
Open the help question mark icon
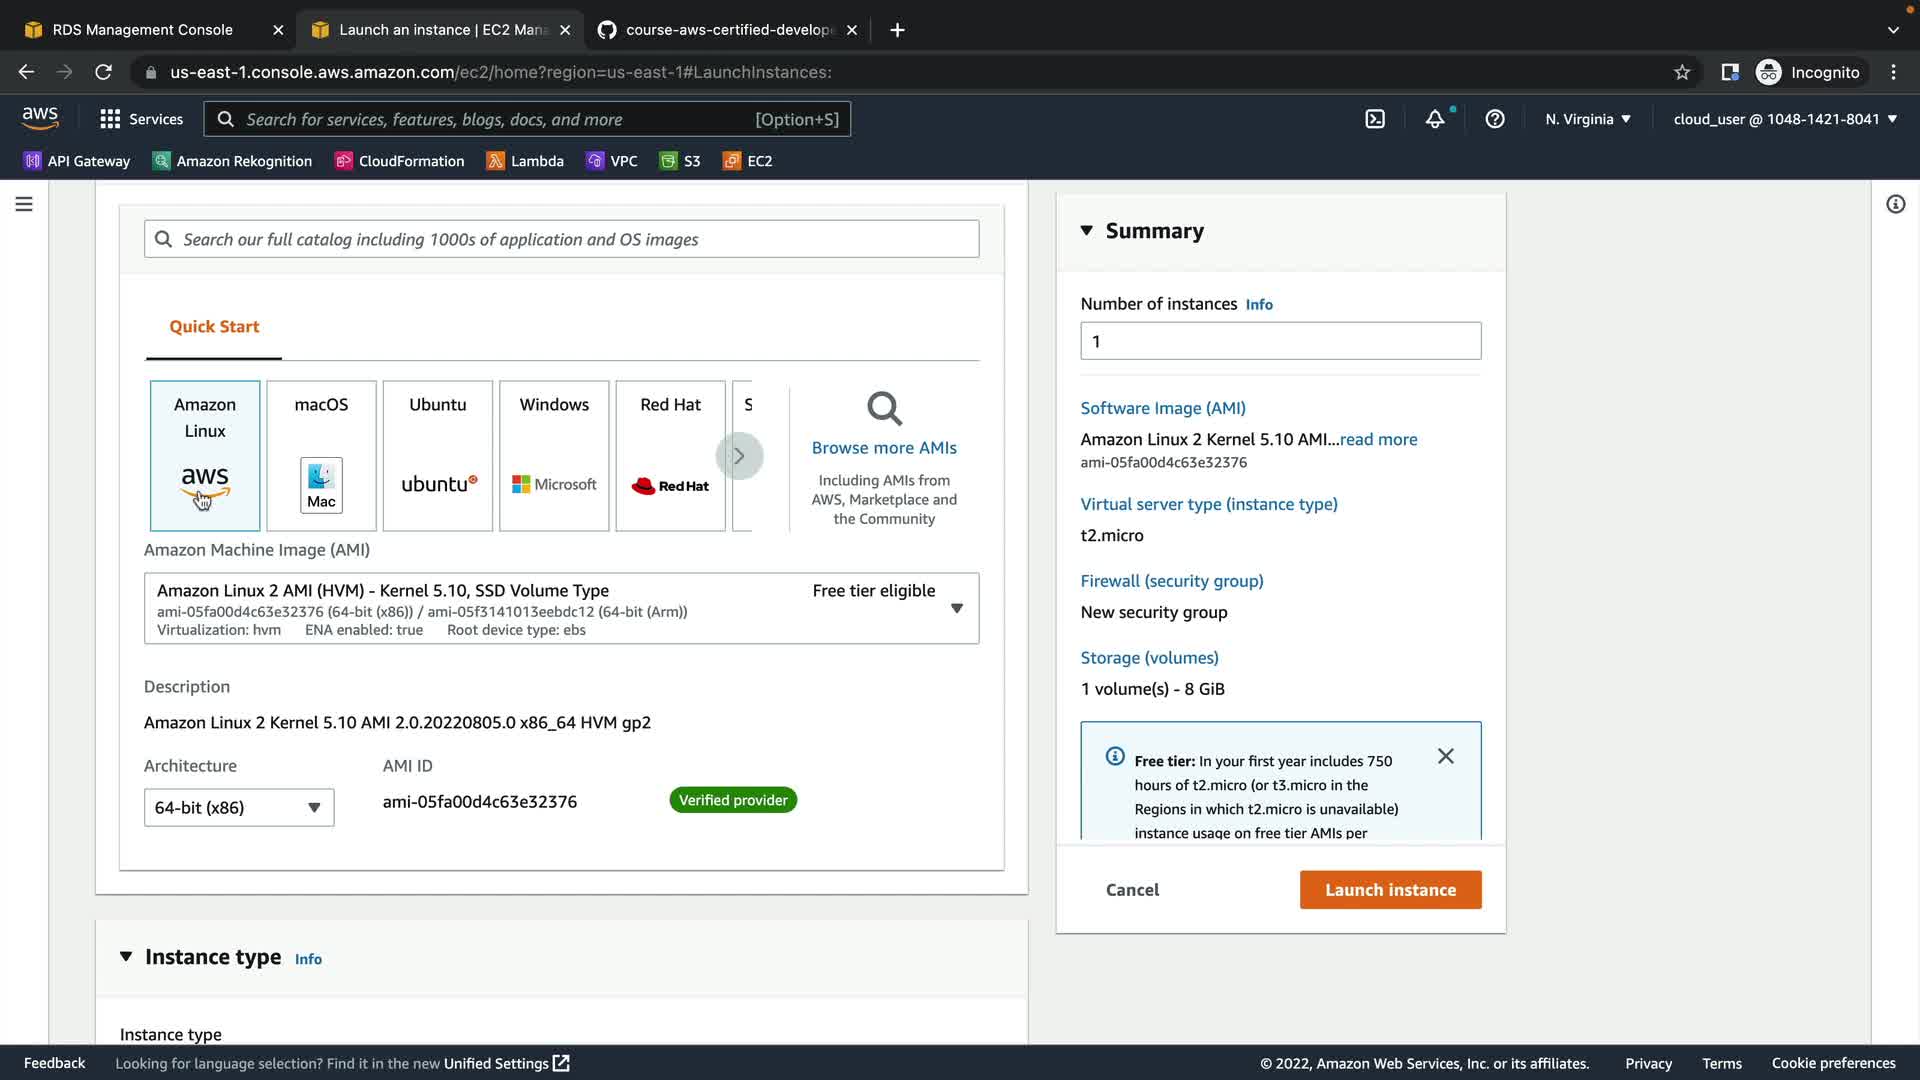click(1495, 119)
